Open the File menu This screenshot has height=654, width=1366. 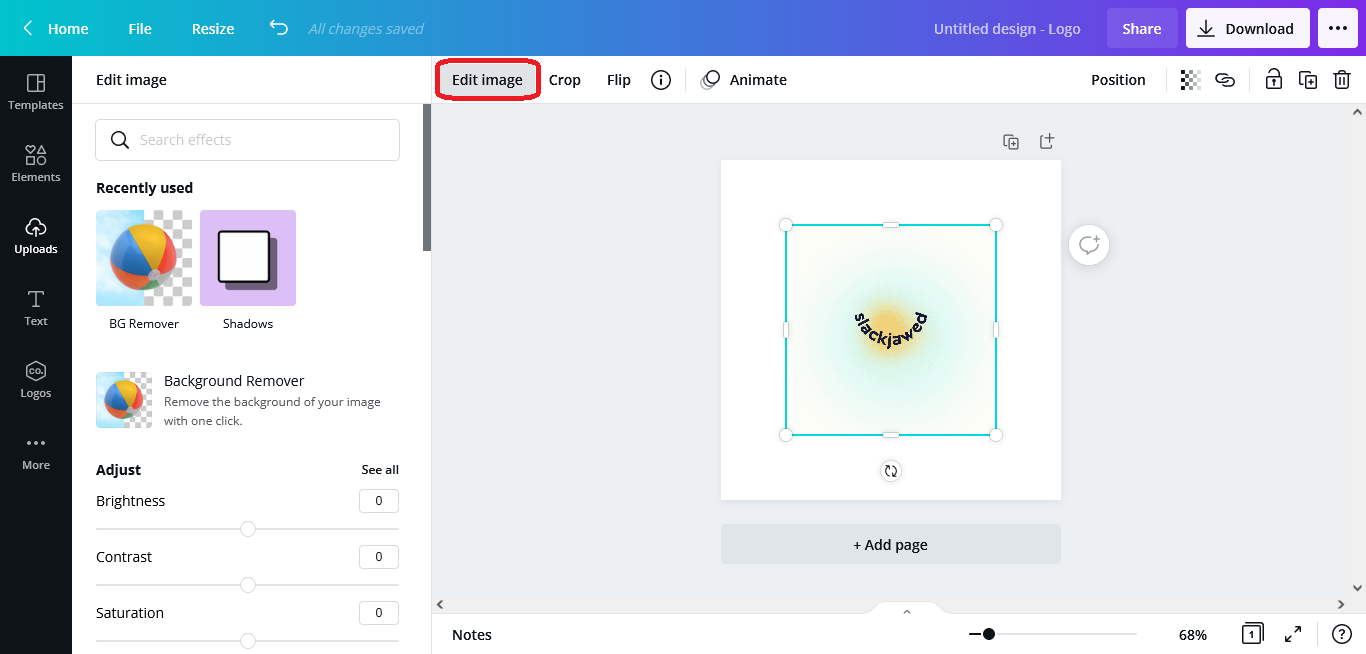pos(139,28)
